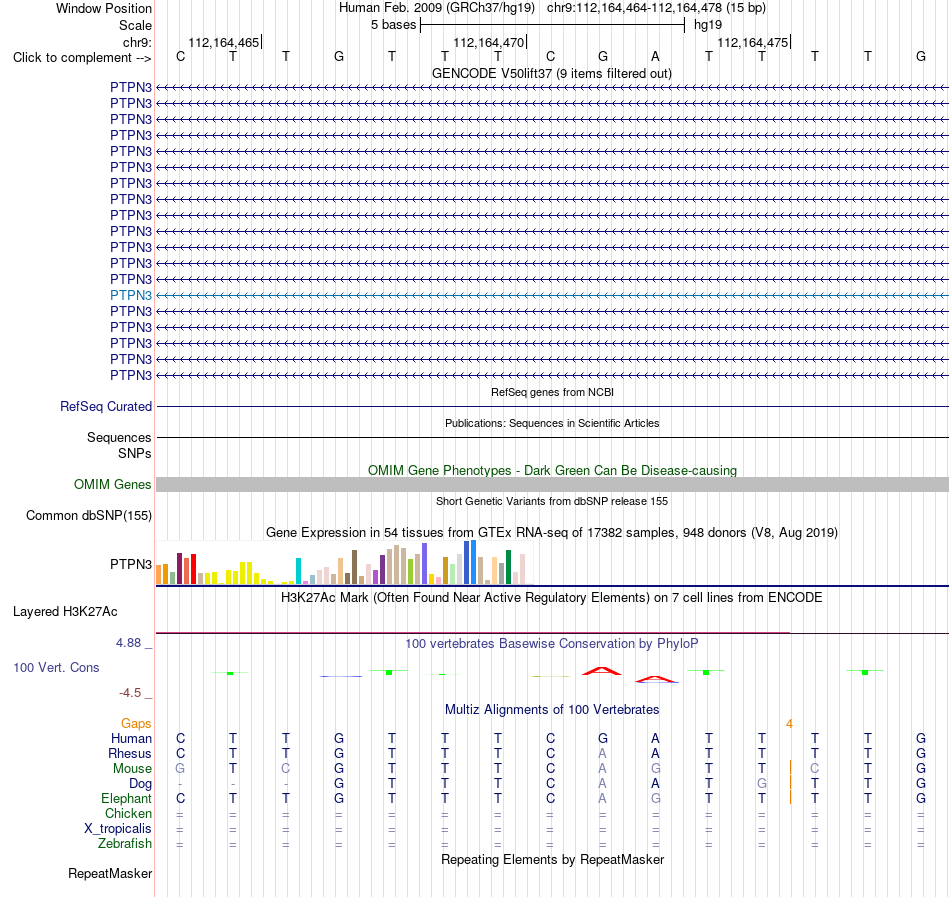This screenshot has height=897, width=950.
Task: Click the PTPN3 label beside GTEx bar chart
Action: (x=131, y=564)
